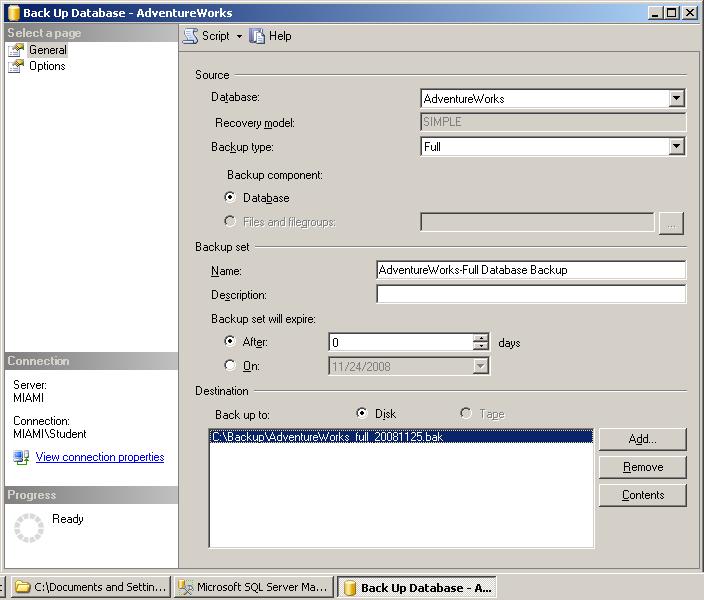Open the Script dropdown arrow
The width and height of the screenshot is (704, 600).
pos(239,36)
